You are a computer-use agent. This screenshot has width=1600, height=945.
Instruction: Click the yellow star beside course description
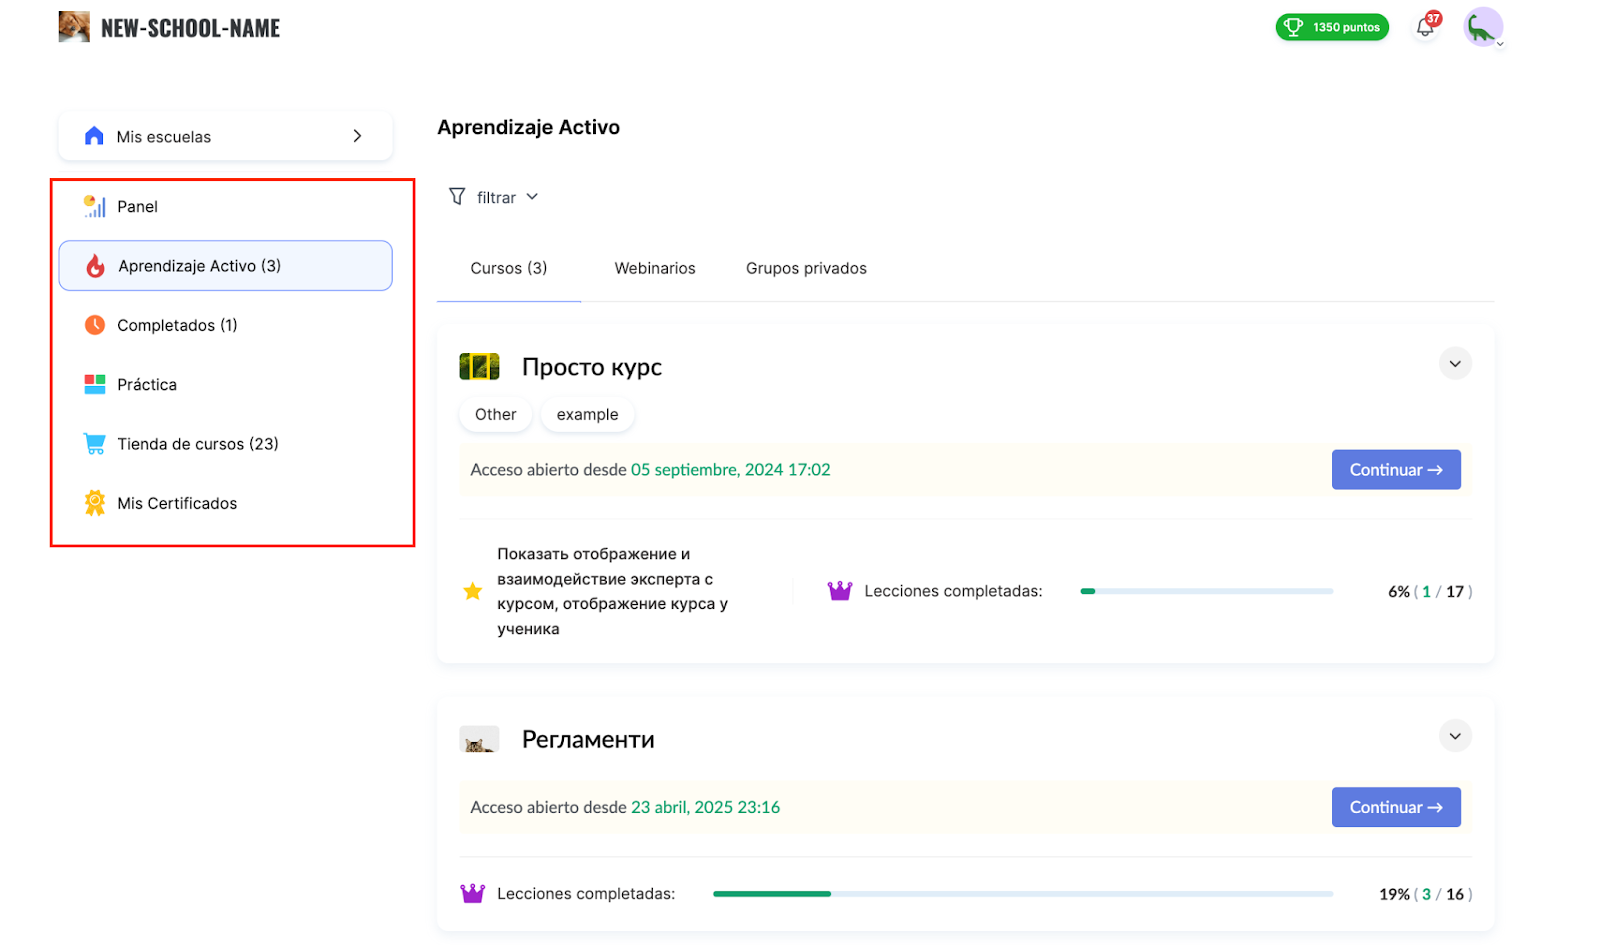[x=473, y=591]
